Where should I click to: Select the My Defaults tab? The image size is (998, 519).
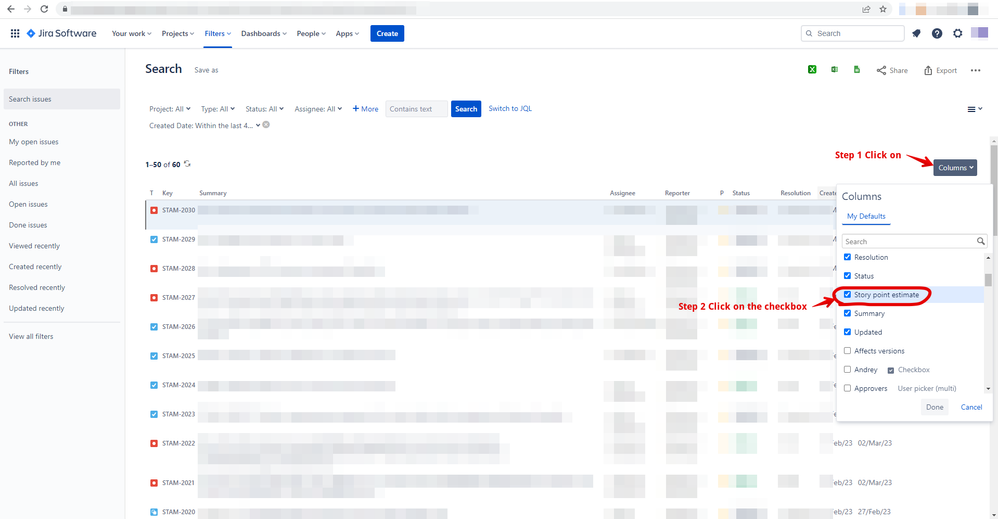click(866, 217)
